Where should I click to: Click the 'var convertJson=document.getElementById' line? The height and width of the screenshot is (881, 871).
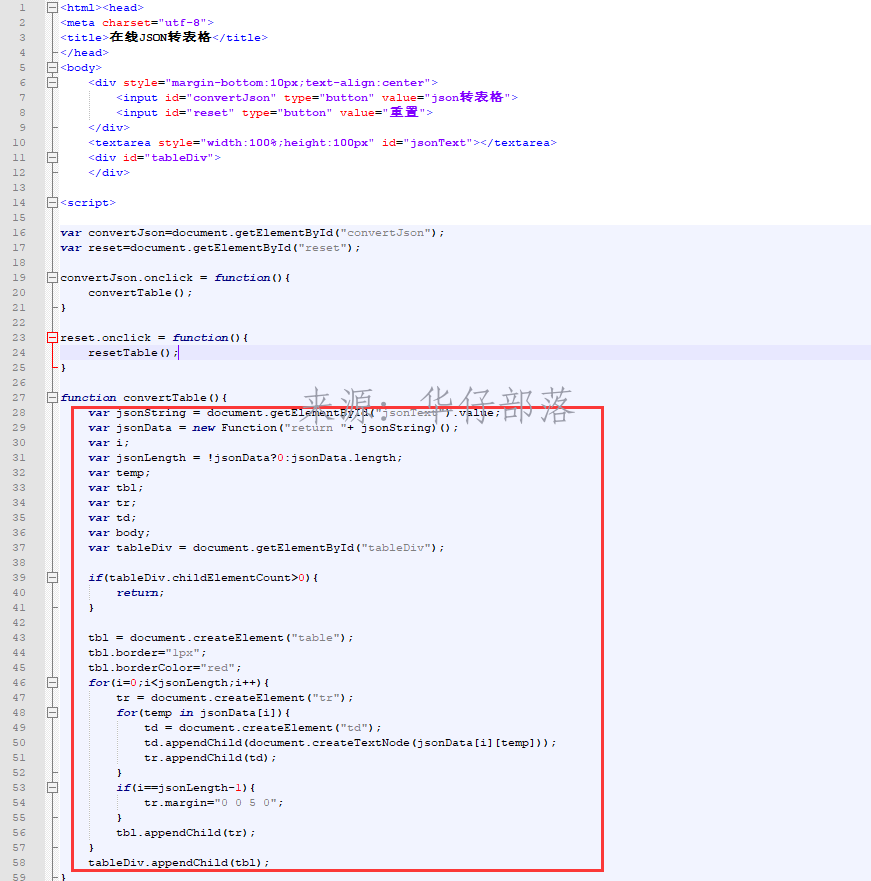[x=252, y=233]
